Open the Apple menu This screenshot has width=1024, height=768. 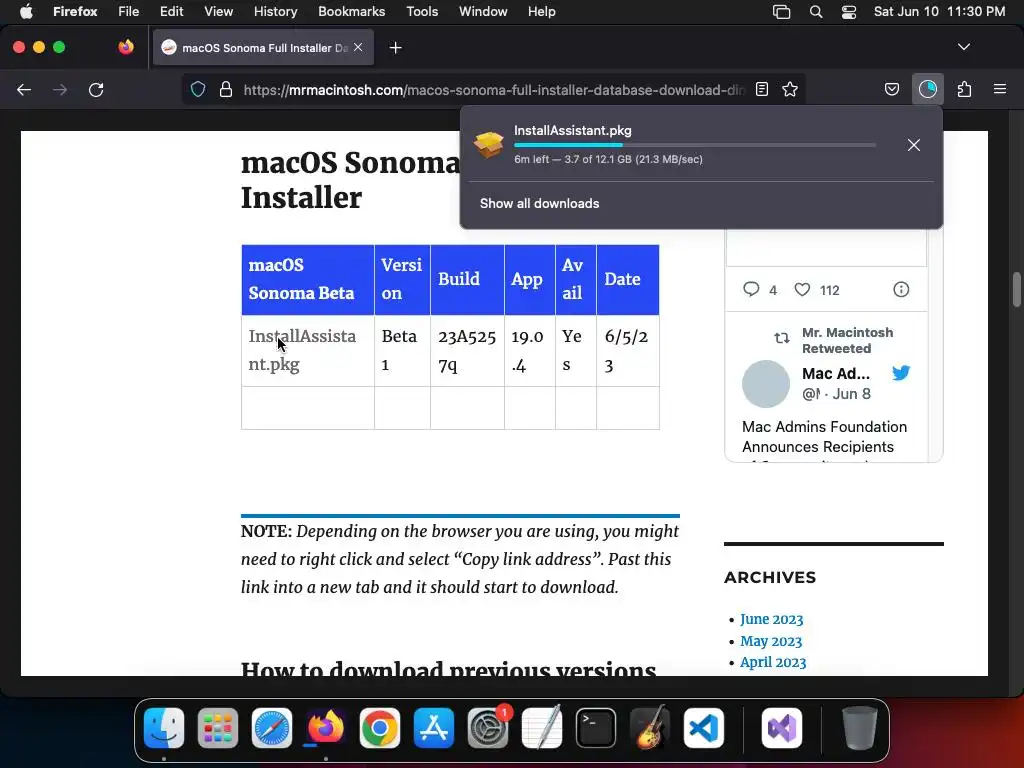click(26, 12)
